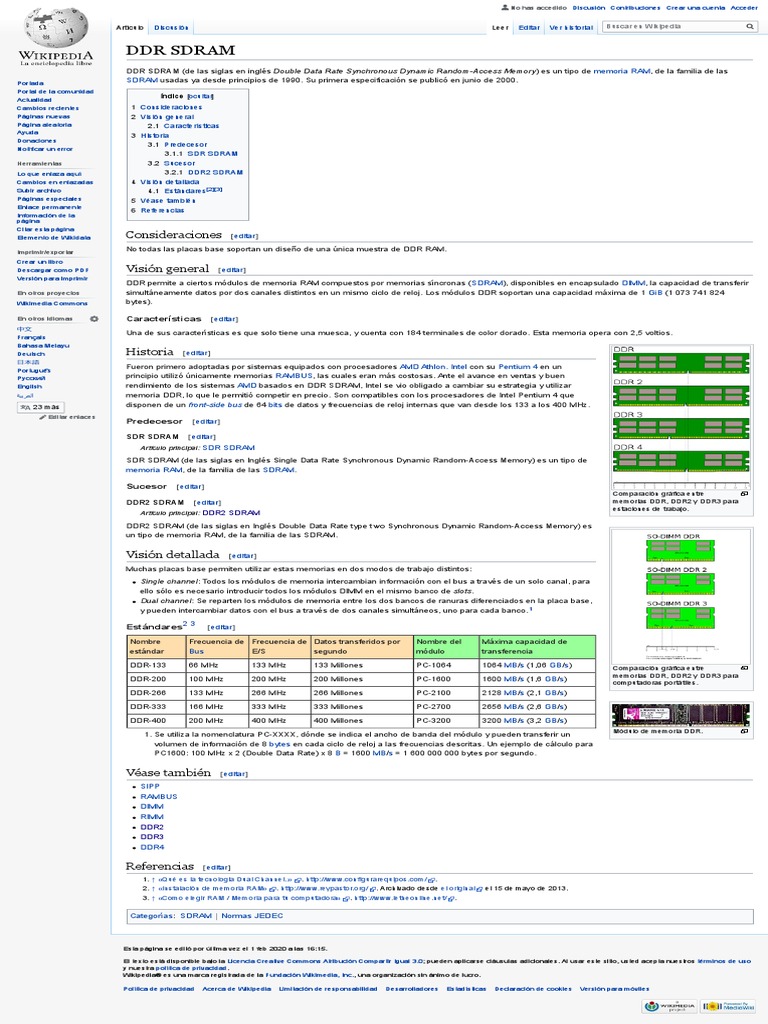
Task: Enlarge the SO-DIMM comparison image
Action: (x=744, y=667)
